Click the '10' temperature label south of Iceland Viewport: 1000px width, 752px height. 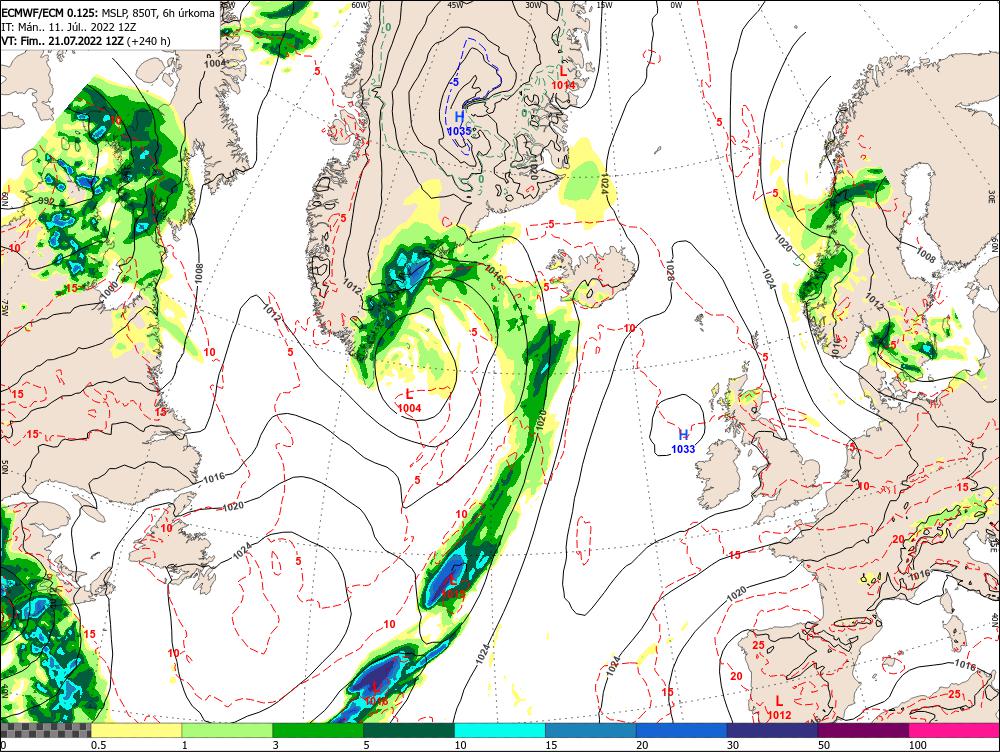pos(629,328)
